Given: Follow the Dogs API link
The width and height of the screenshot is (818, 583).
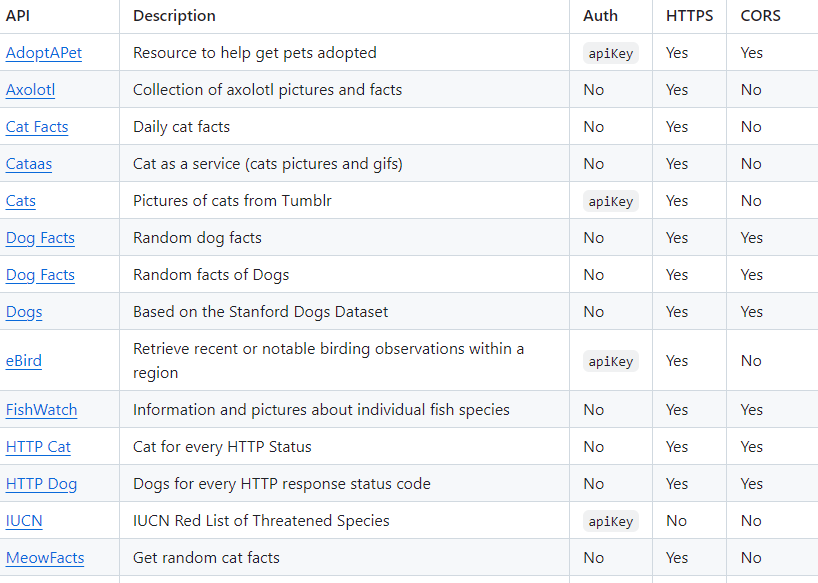Looking at the screenshot, I should 24,312.
